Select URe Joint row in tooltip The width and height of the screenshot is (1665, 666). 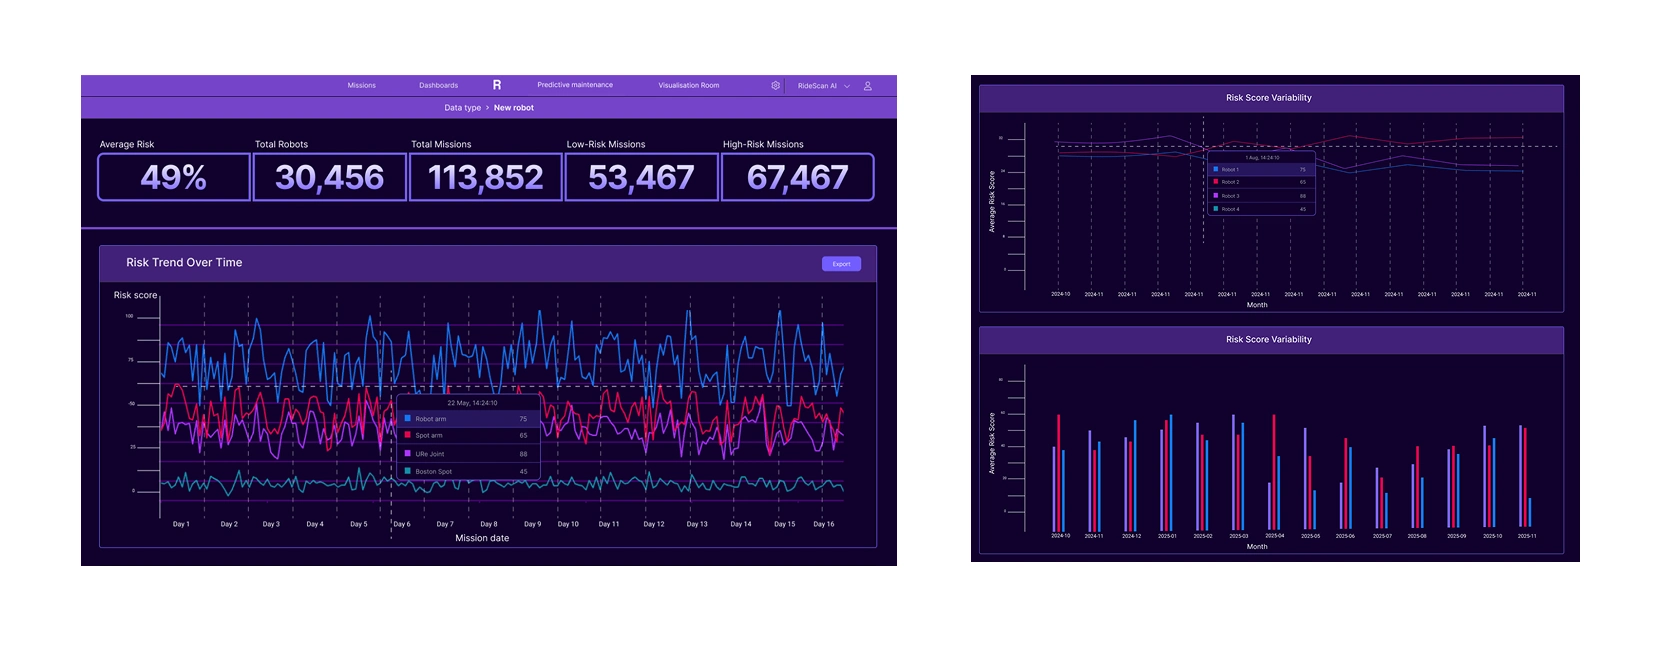point(468,454)
